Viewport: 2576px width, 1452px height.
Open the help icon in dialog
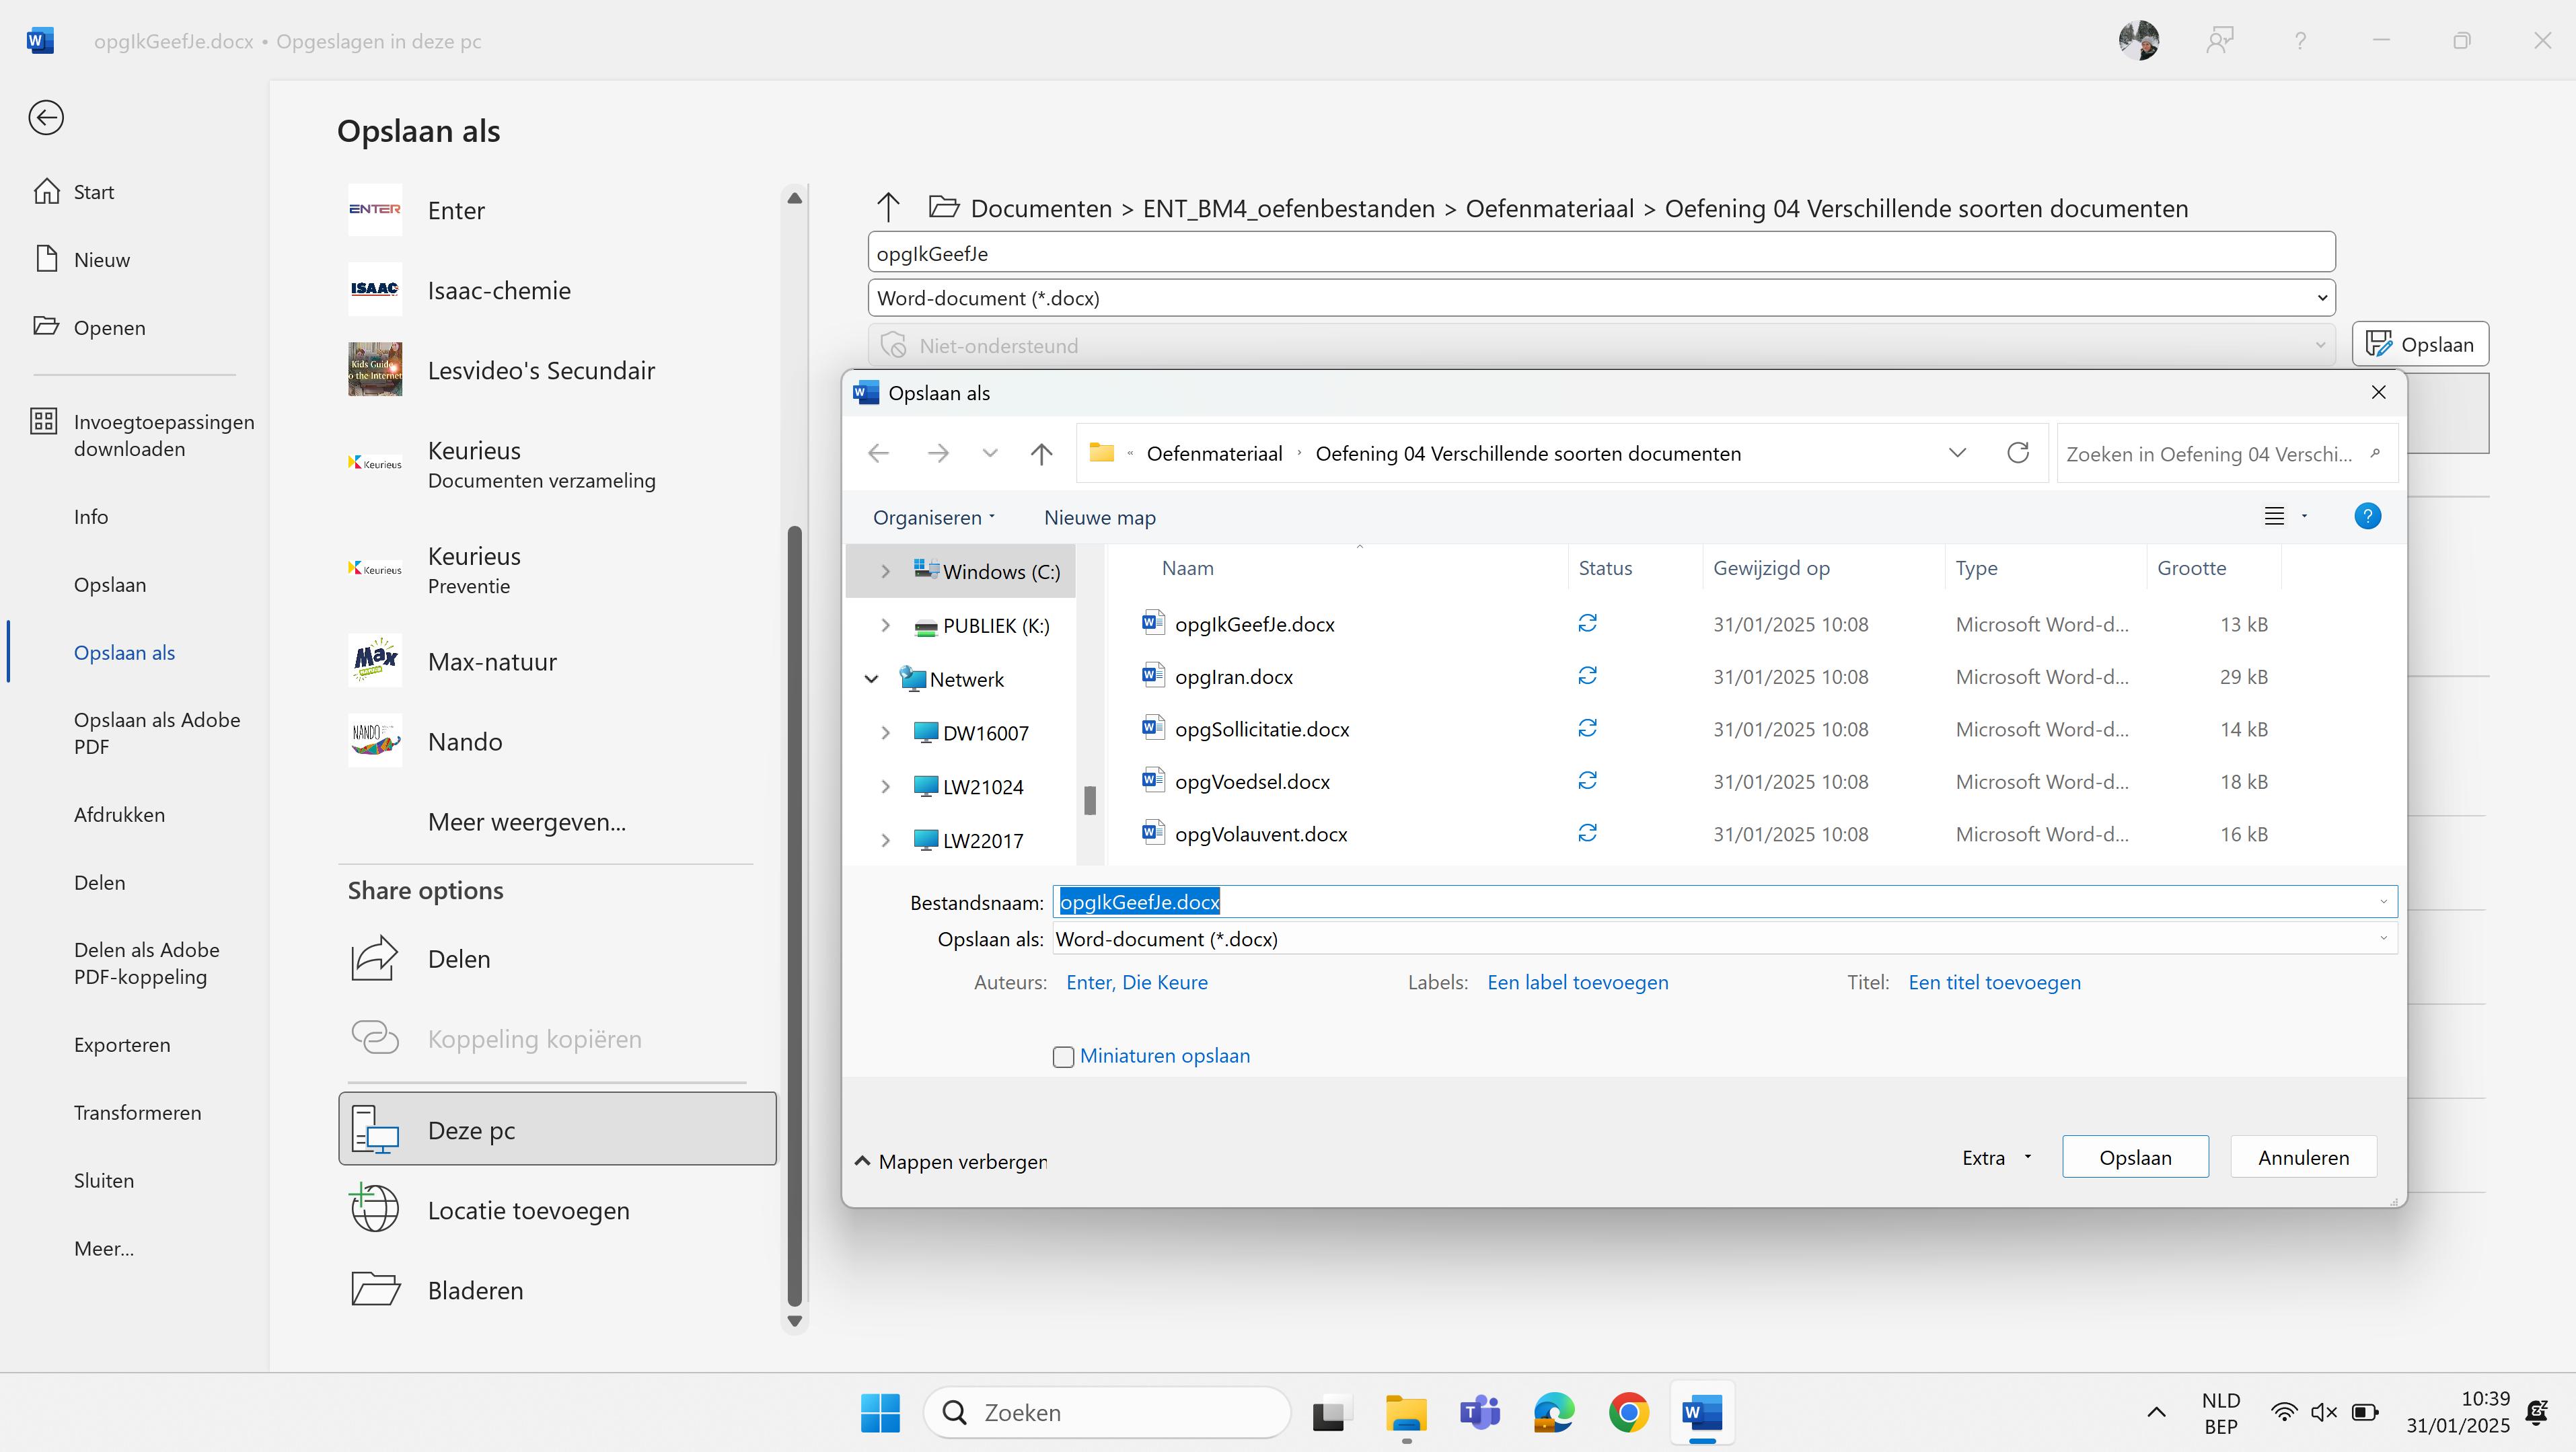2367,517
